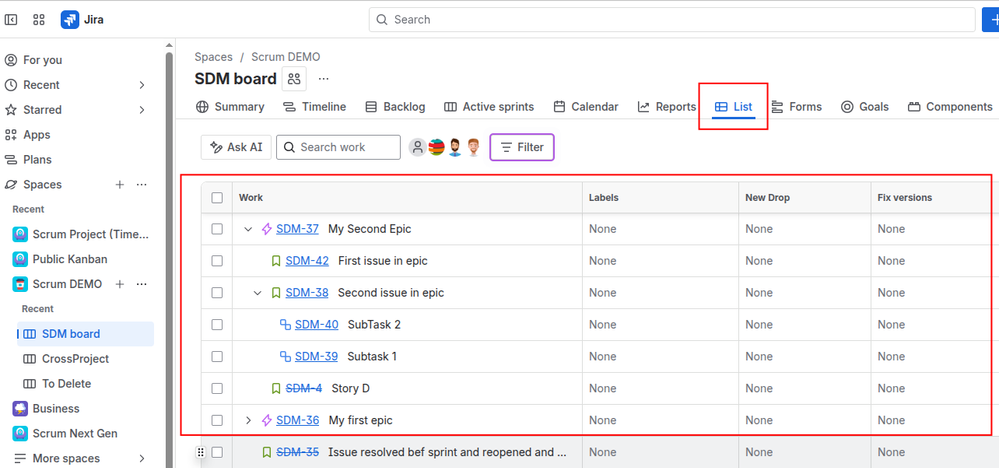Click the subtask icon of SDM-39
Image resolution: width=999 pixels, height=468 pixels.
[x=285, y=357]
